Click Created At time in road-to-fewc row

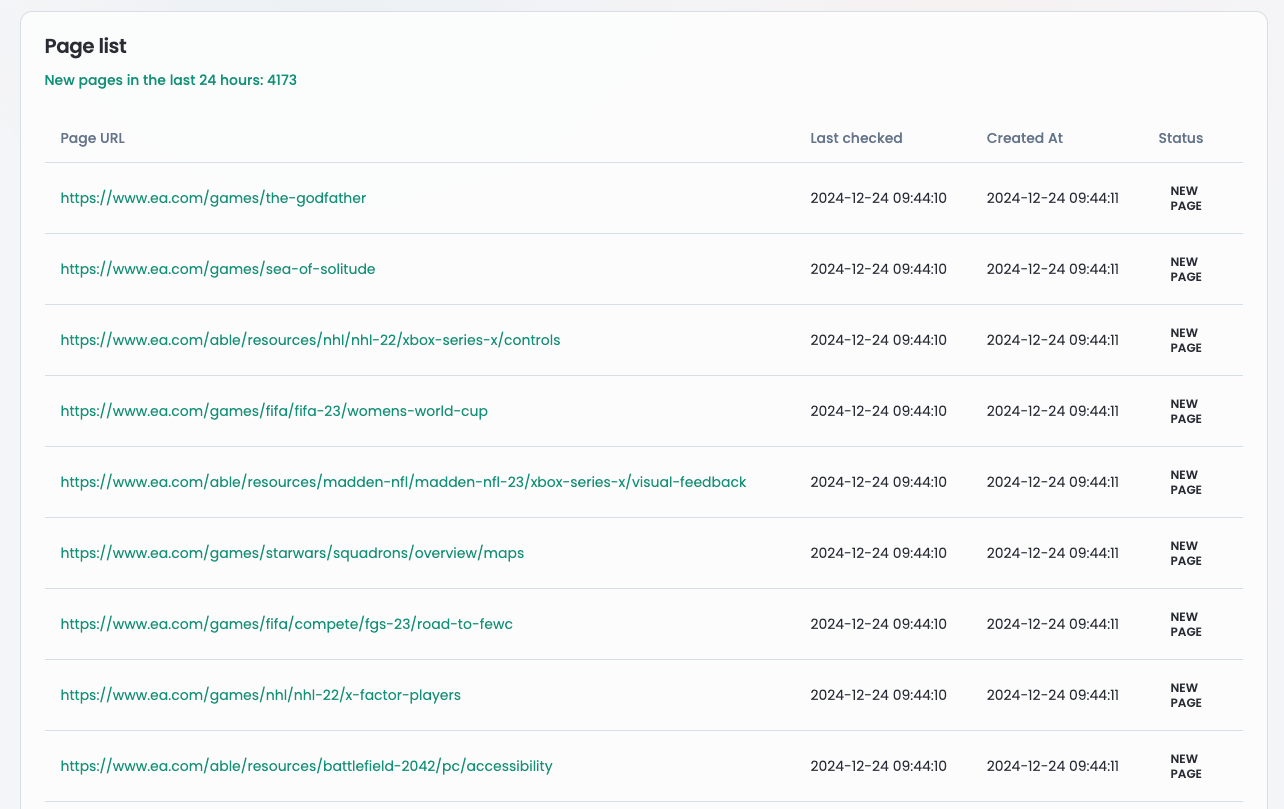coord(1052,624)
